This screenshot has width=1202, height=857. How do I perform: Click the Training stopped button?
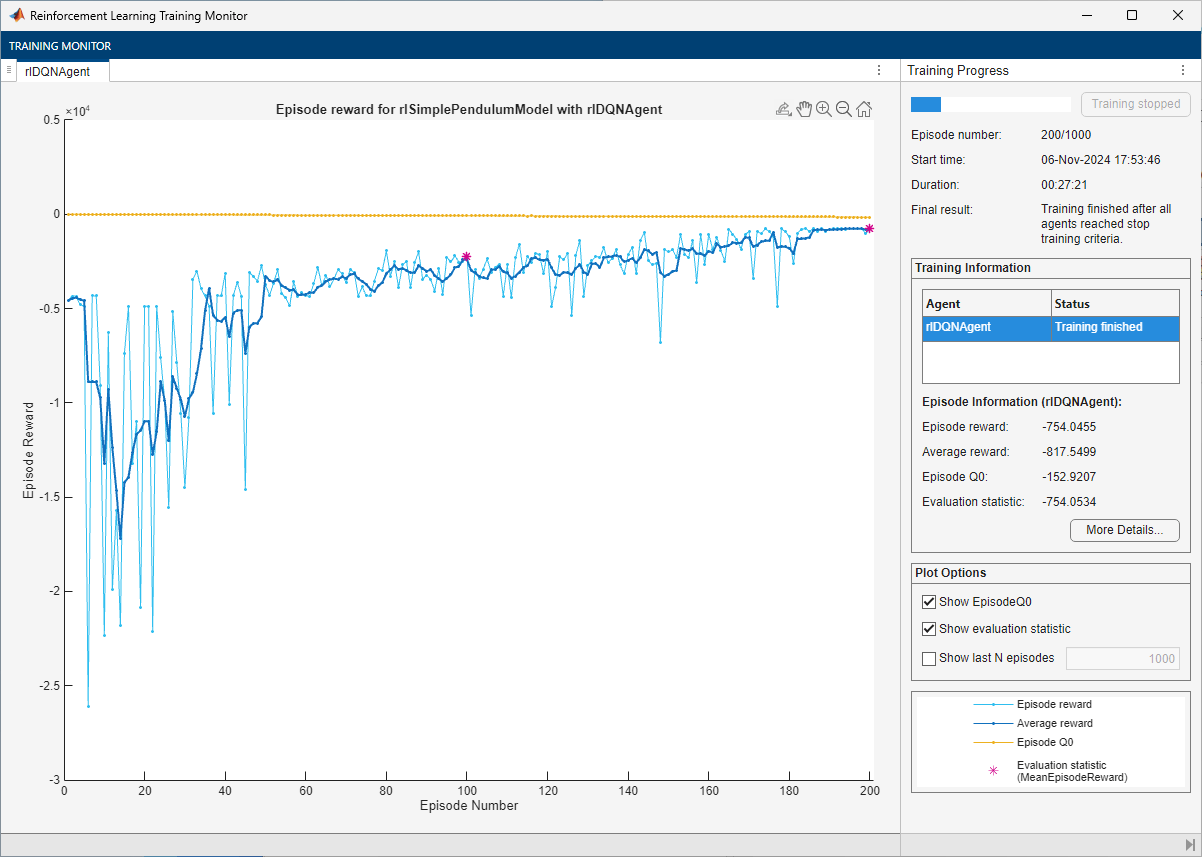[1135, 104]
